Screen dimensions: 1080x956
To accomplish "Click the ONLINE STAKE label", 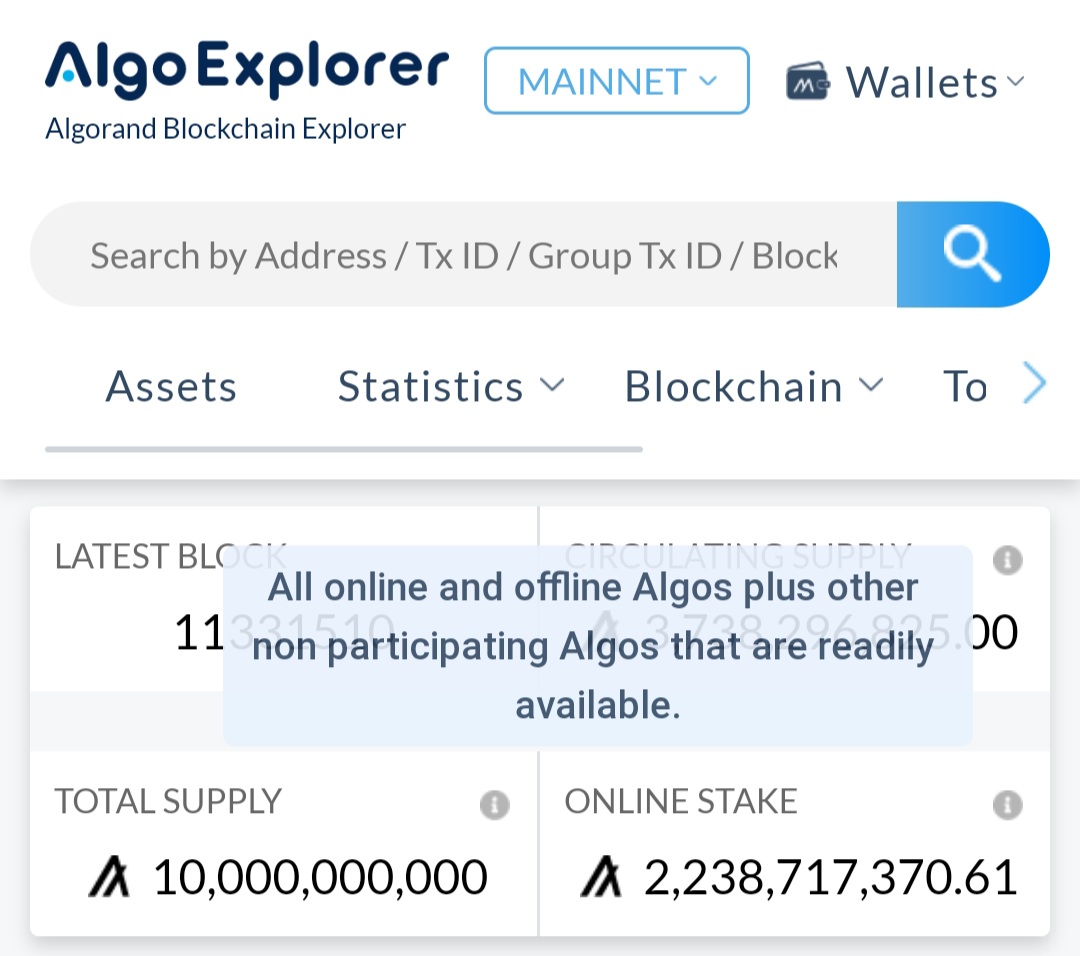I will point(681,801).
